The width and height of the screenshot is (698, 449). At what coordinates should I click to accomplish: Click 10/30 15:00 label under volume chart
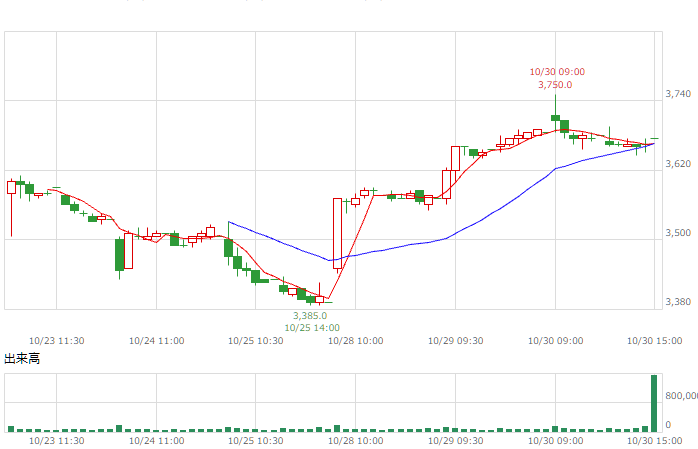click(x=654, y=441)
